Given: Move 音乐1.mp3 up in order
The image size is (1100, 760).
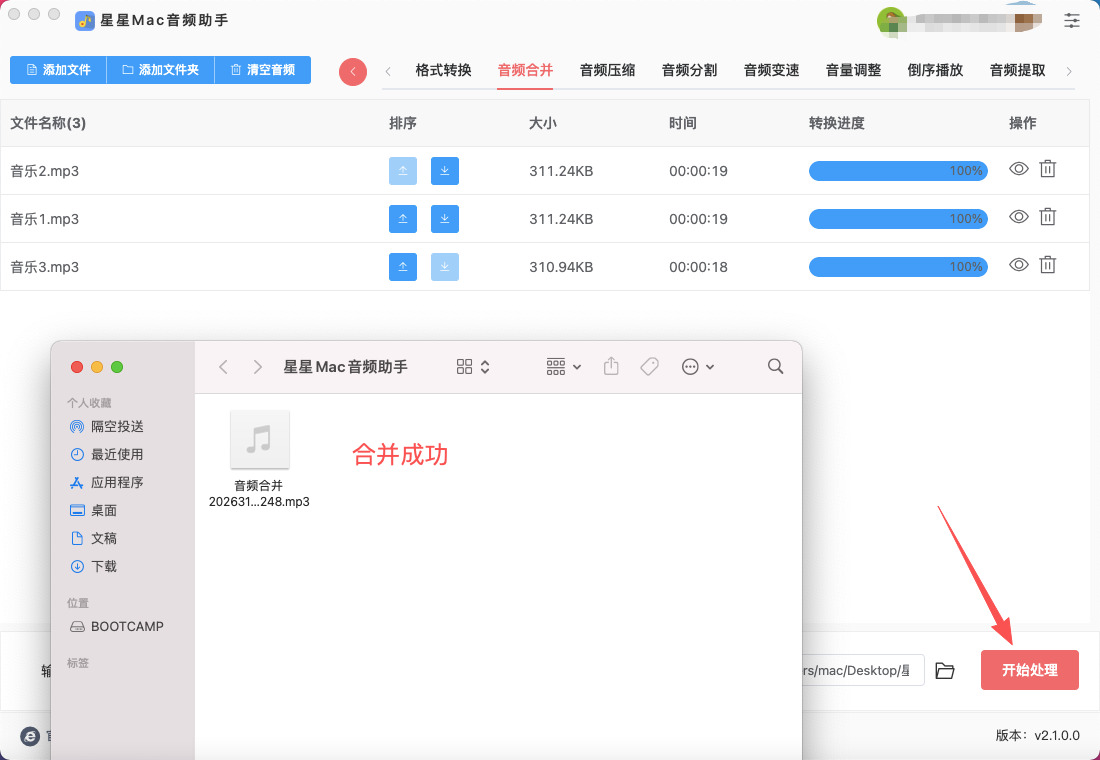Looking at the screenshot, I should pos(402,219).
